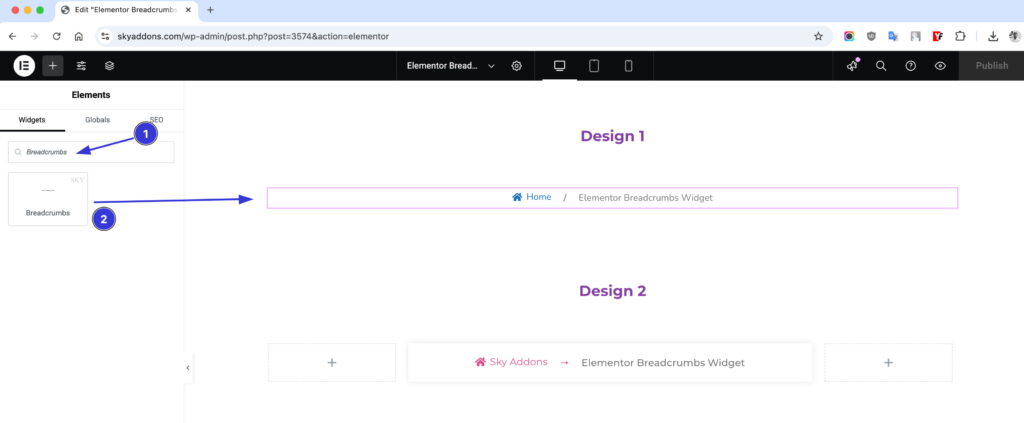Switch to desktop preview mode
Image resolution: width=1024 pixels, height=423 pixels.
coord(560,66)
